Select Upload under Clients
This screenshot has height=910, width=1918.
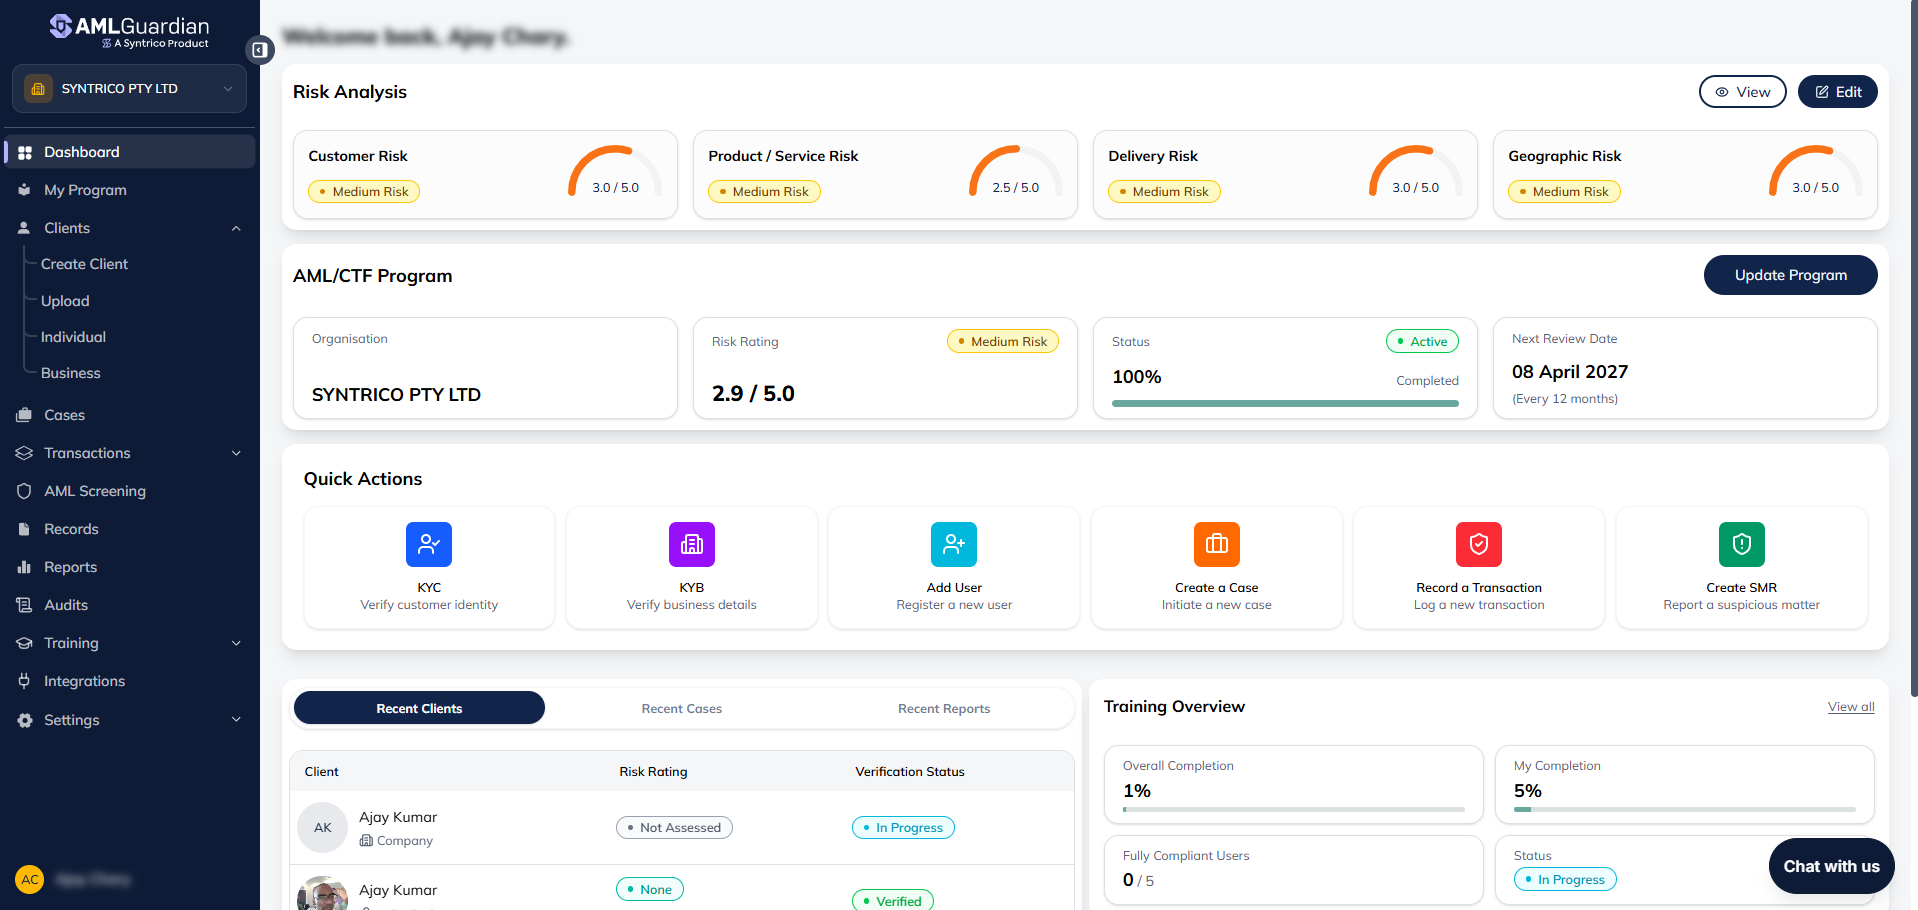point(65,301)
